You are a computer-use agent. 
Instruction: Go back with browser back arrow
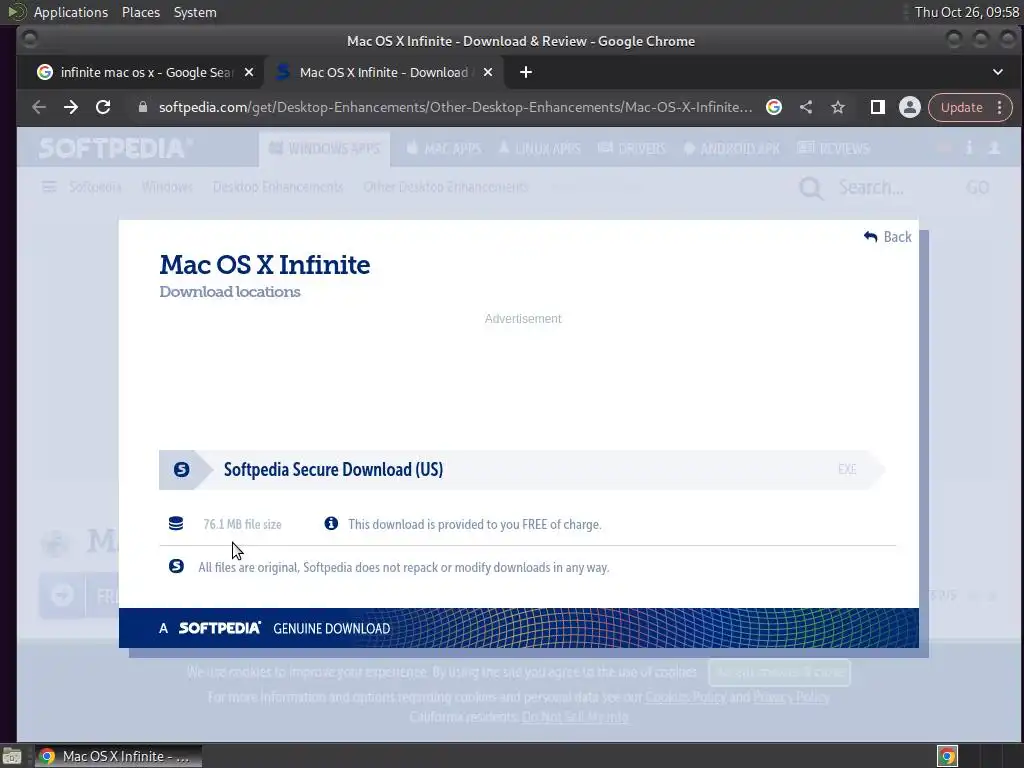39,107
